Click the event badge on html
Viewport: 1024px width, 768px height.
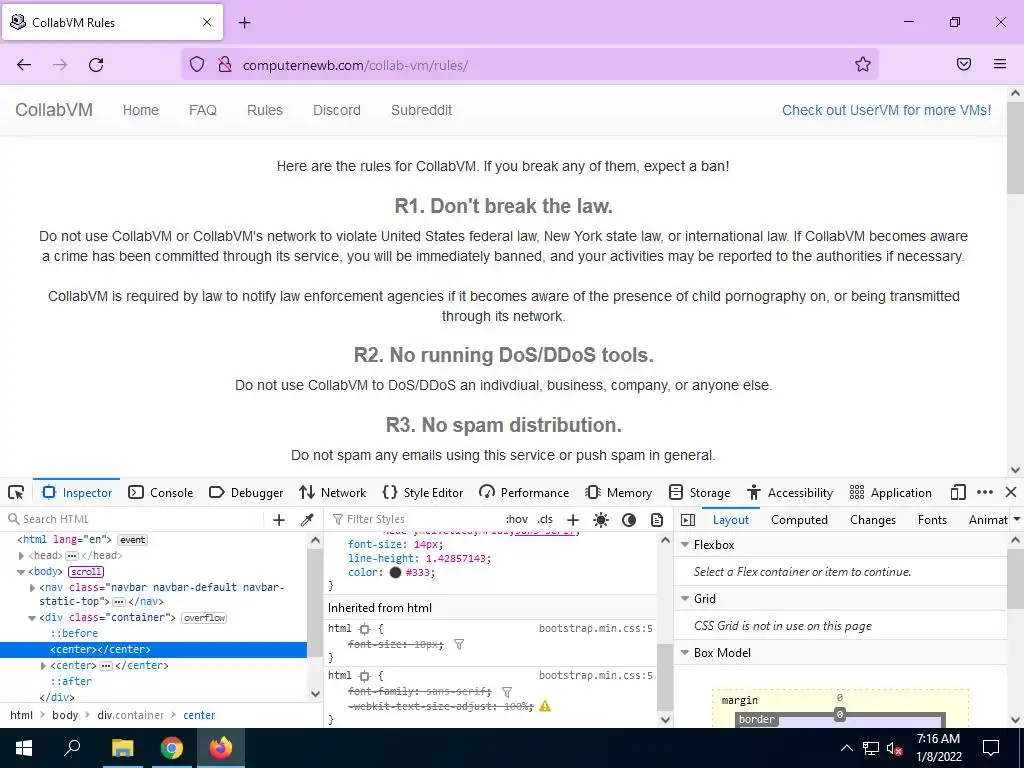coord(133,540)
